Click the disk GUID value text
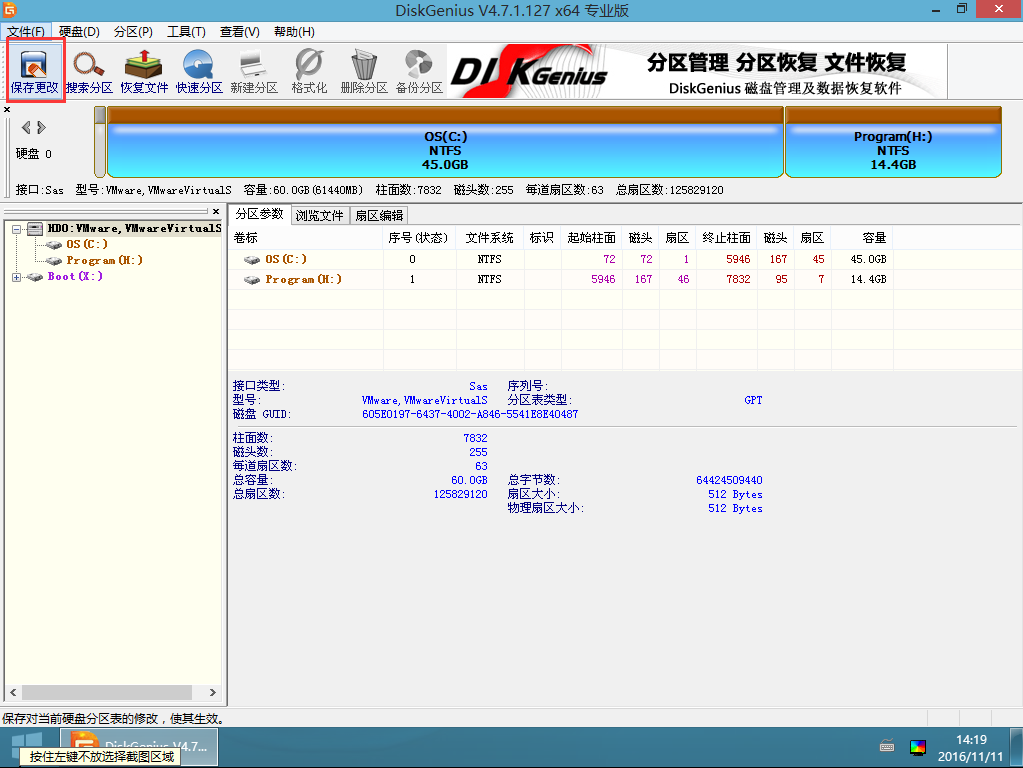 tap(470, 414)
